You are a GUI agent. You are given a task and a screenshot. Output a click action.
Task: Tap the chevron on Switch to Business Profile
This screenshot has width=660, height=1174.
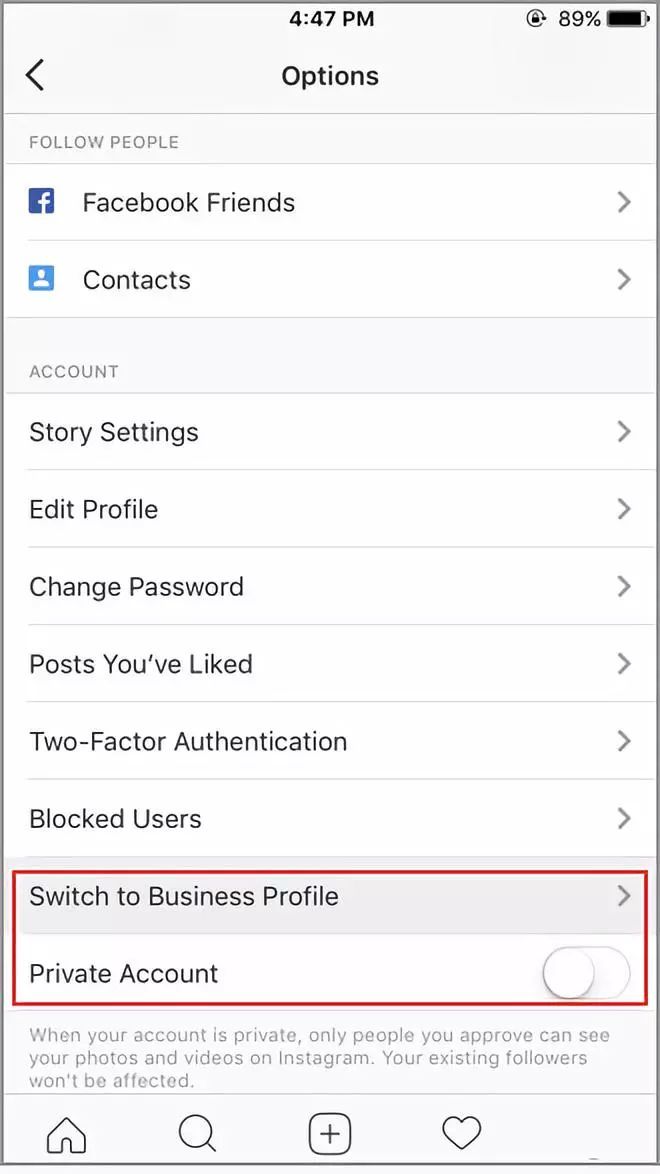tap(623, 895)
